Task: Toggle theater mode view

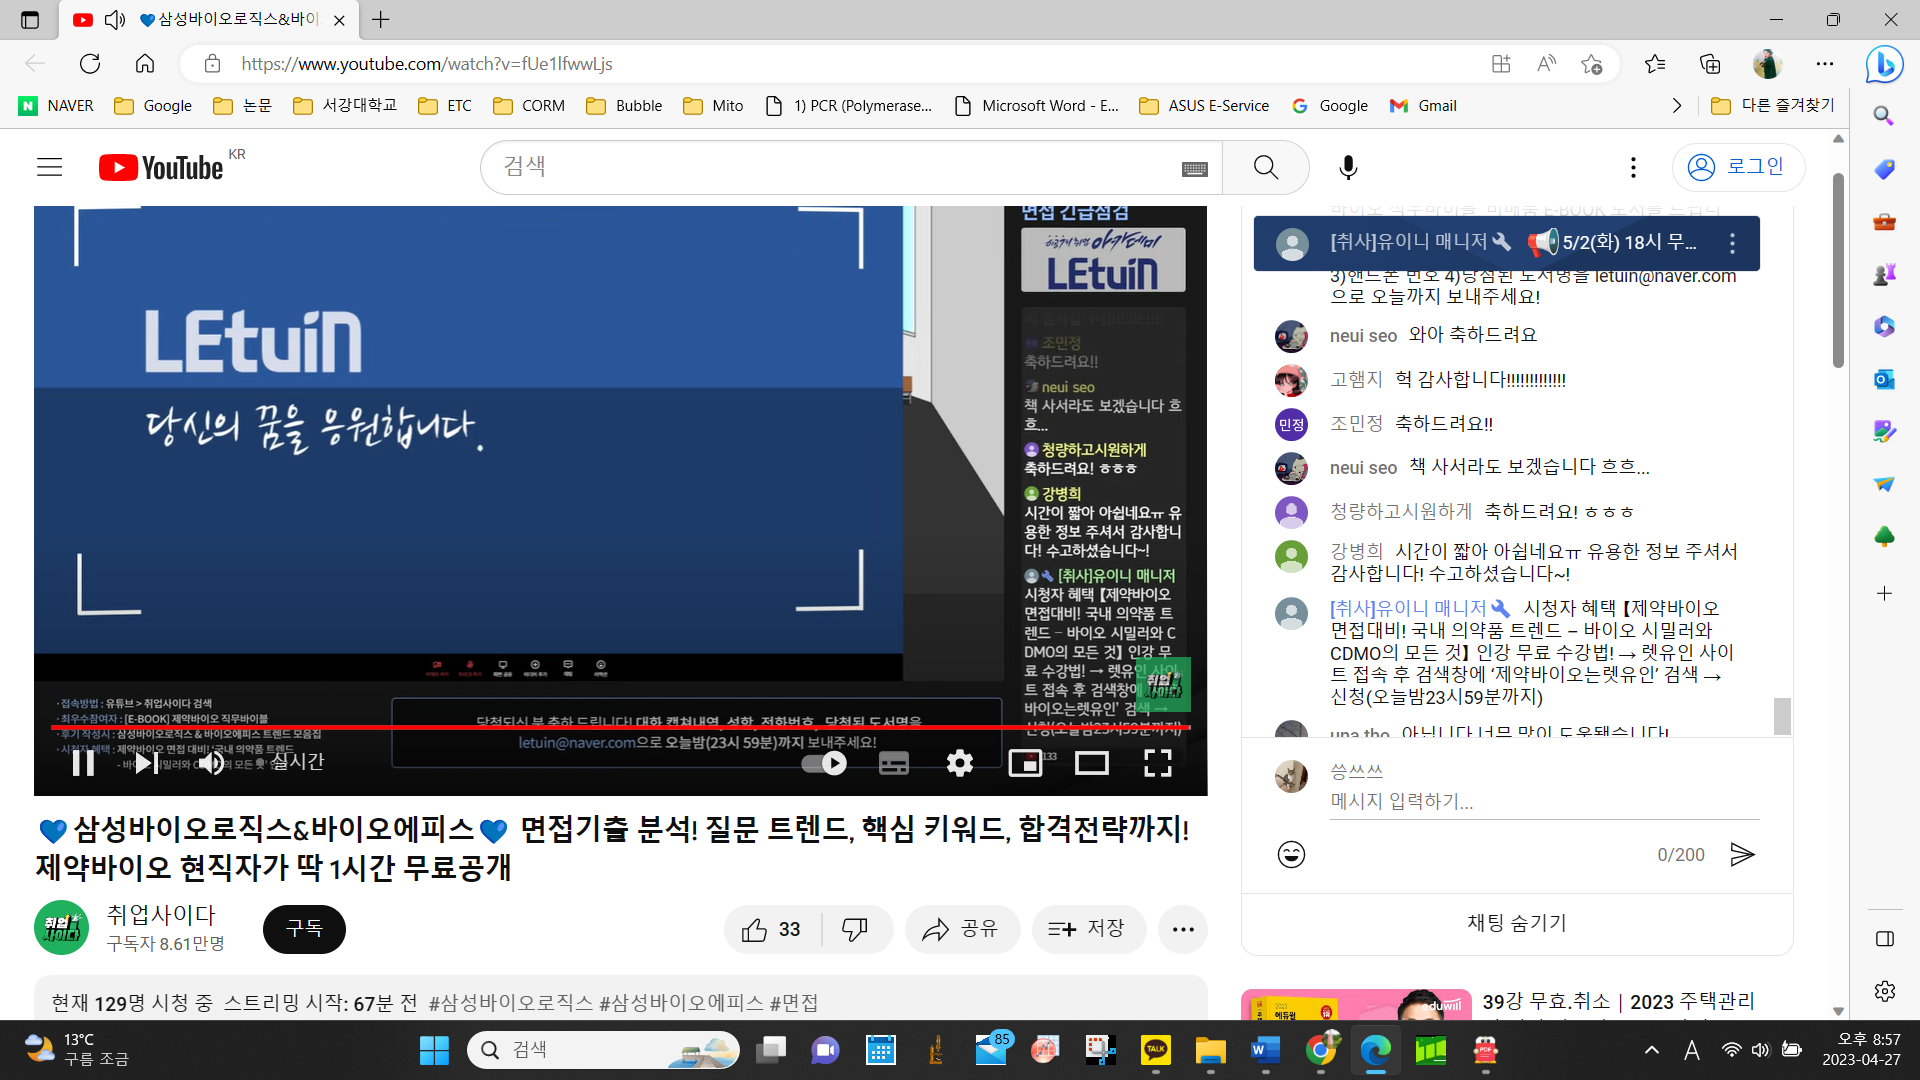Action: [1091, 763]
